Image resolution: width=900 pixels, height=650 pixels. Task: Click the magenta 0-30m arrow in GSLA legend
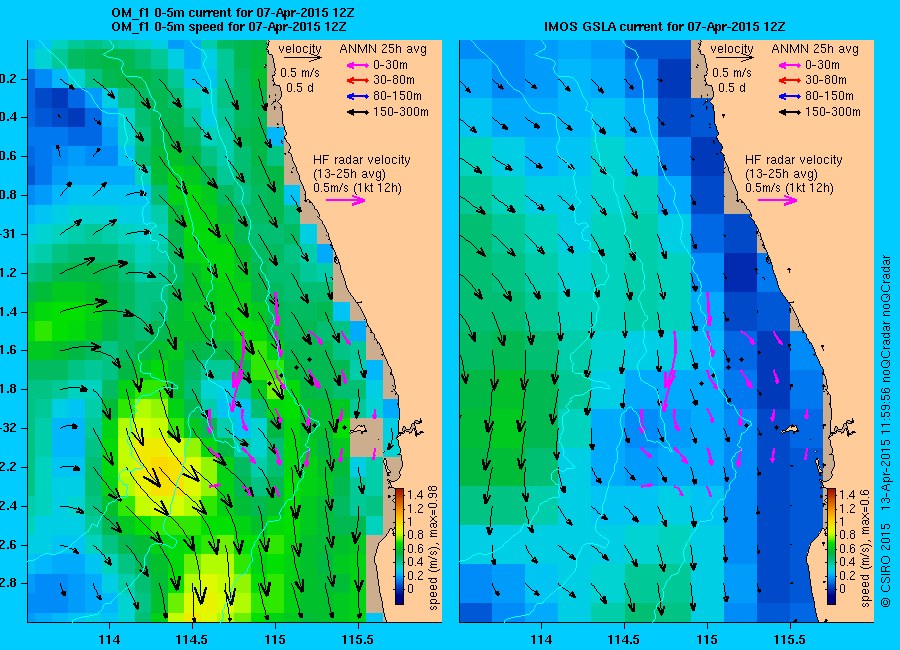[790, 65]
